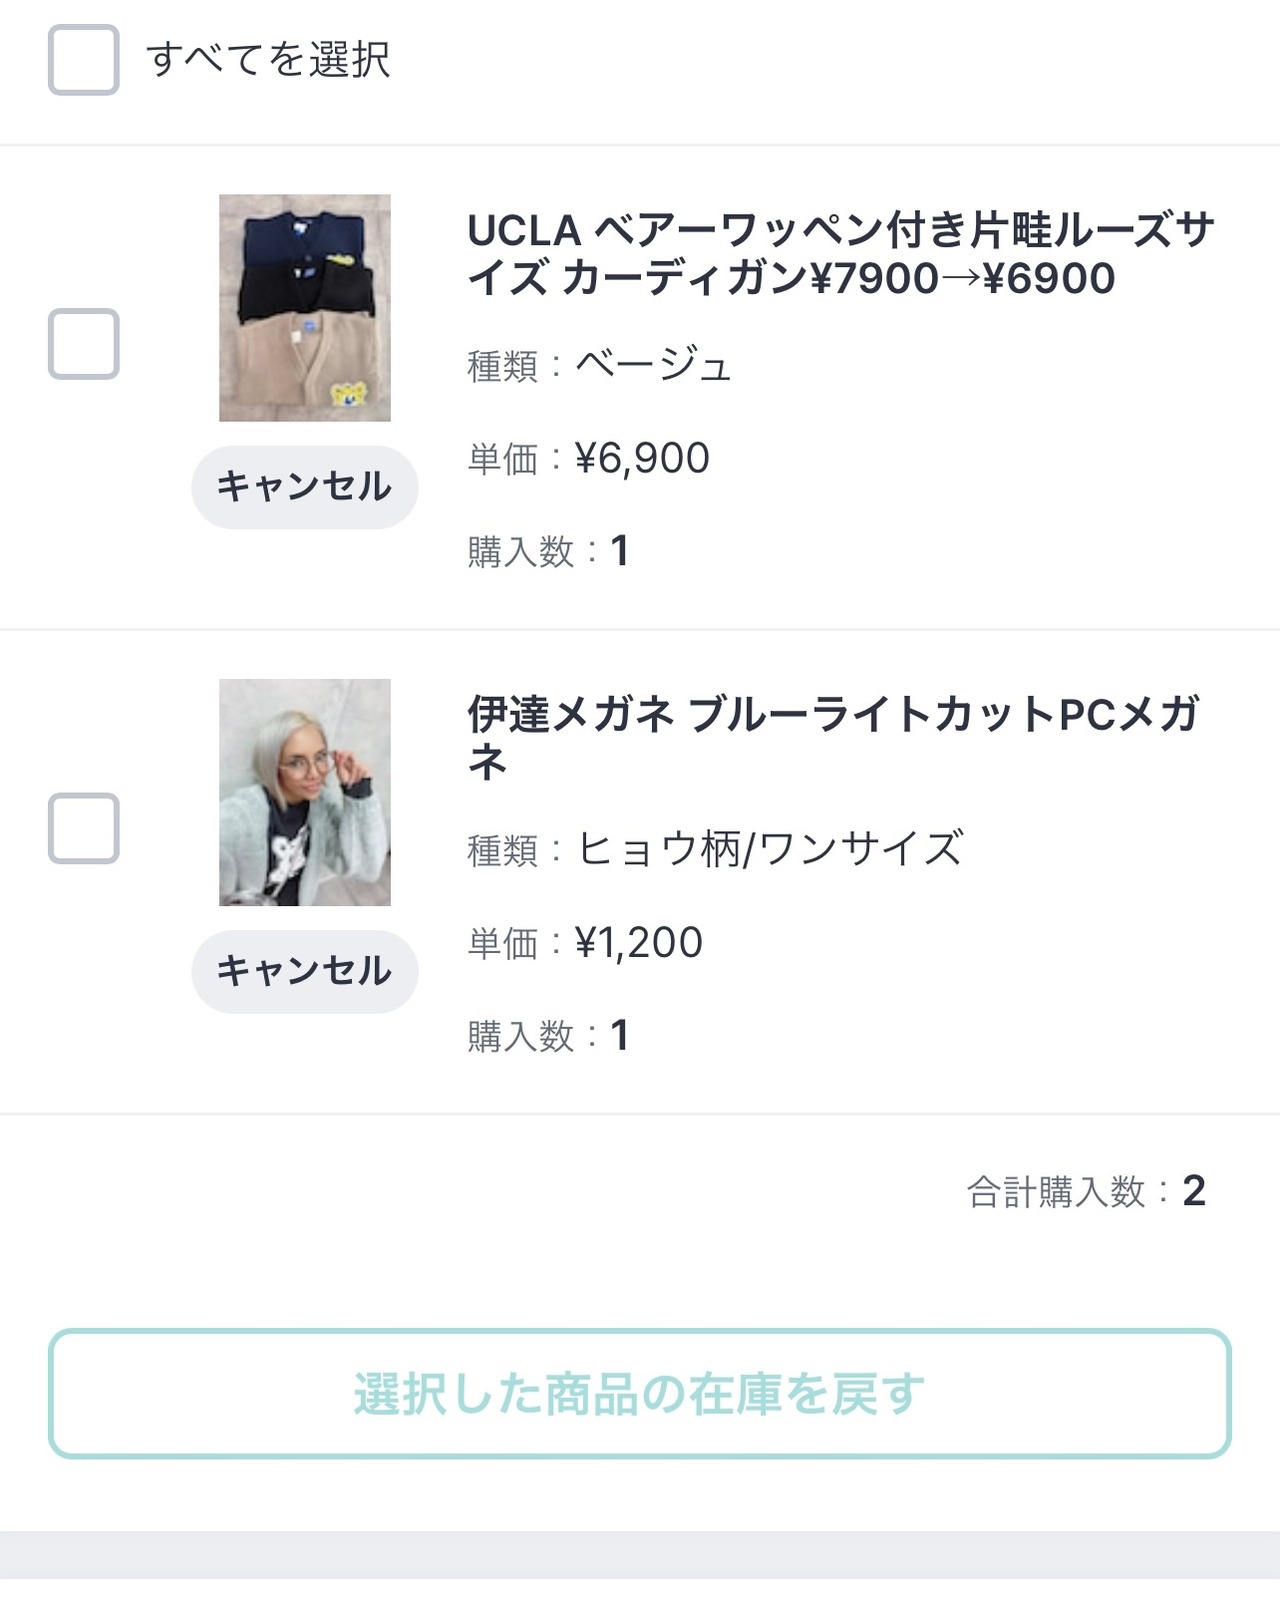Click the cardigan's ベージュ variant text
Image resolution: width=1280 pixels, height=1604 pixels.
tap(653, 365)
